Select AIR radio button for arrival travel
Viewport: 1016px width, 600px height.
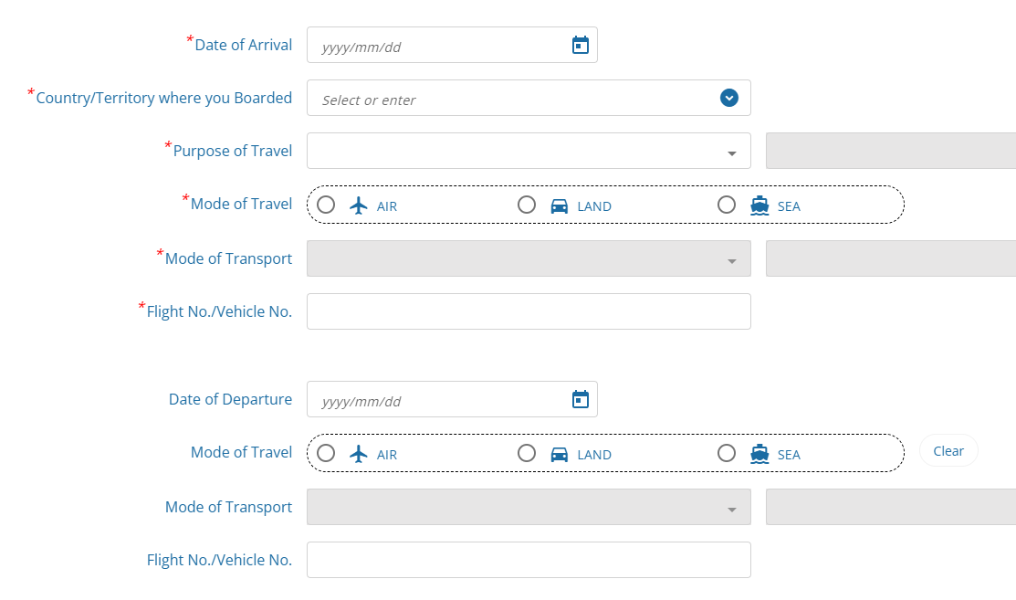326,205
